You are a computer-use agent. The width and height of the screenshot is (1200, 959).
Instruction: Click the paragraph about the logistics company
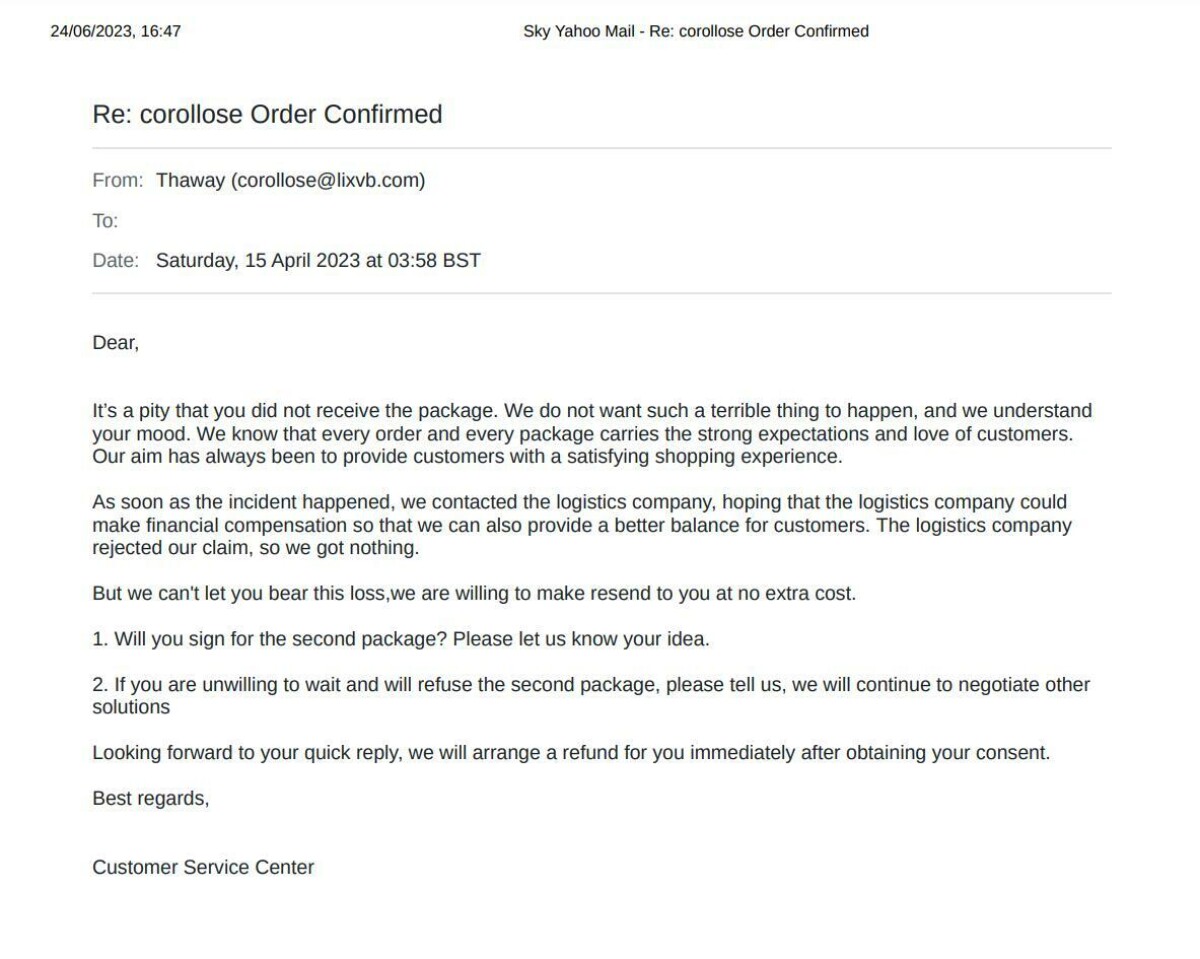tap(580, 525)
